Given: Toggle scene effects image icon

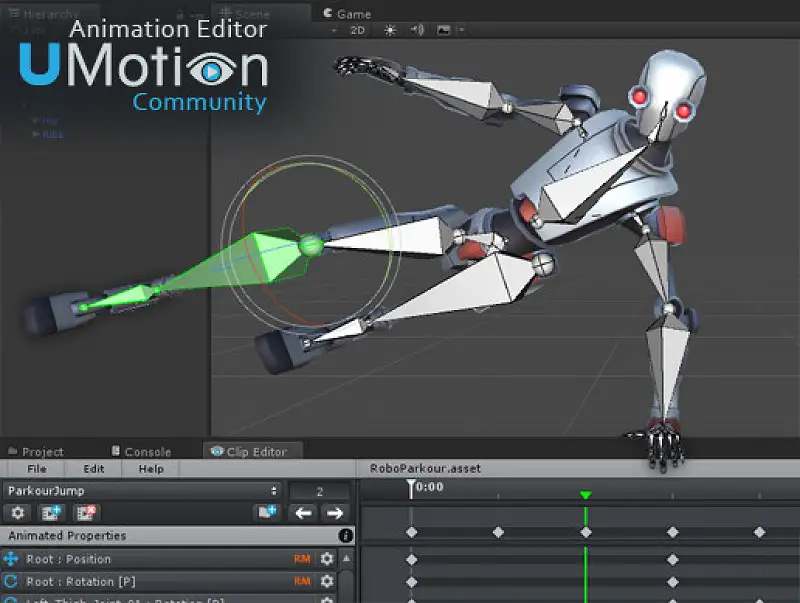Looking at the screenshot, I should (x=444, y=31).
